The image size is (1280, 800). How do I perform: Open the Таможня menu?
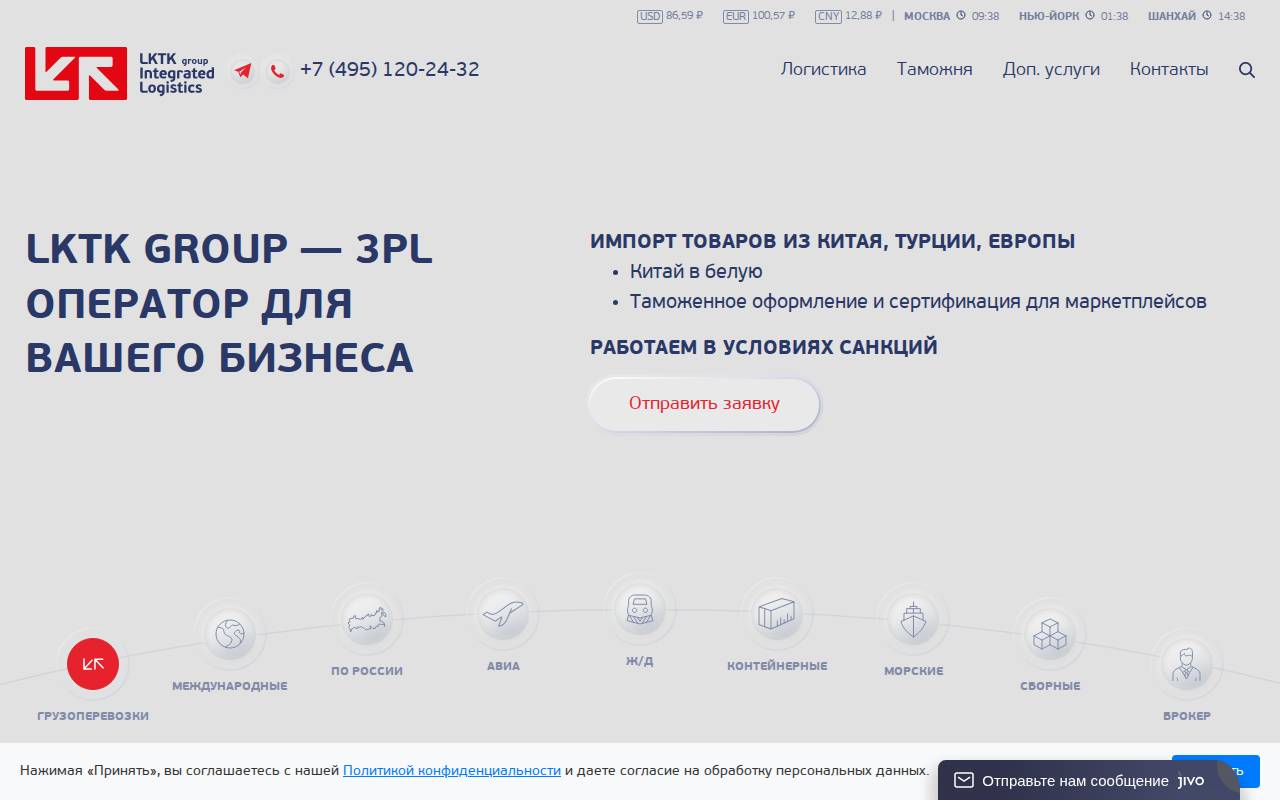935,70
